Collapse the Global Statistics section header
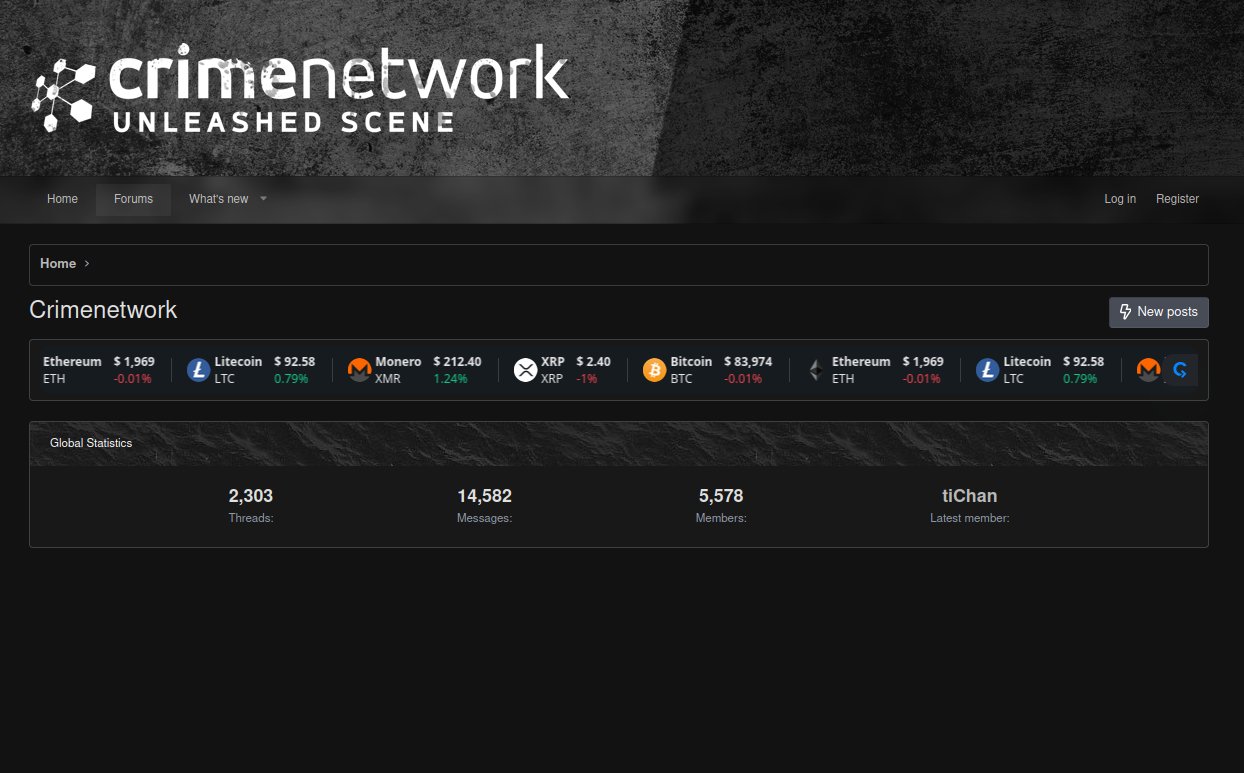Viewport: 1244px width, 773px height. pyautogui.click(x=91, y=443)
